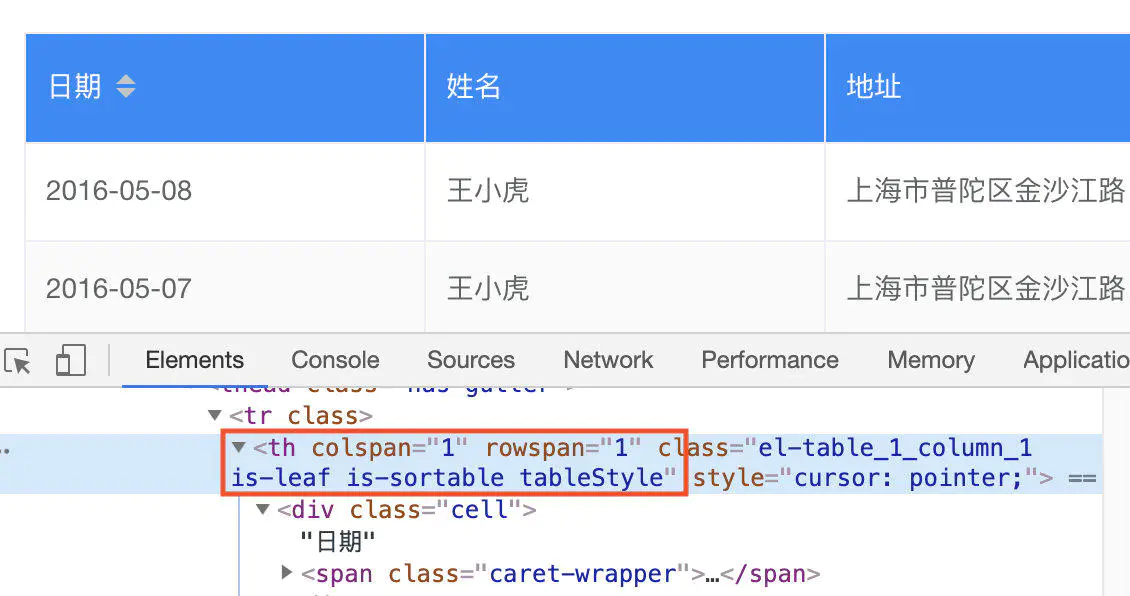
Task: Collapse the tr element in DOM tree
Action: (x=214, y=415)
